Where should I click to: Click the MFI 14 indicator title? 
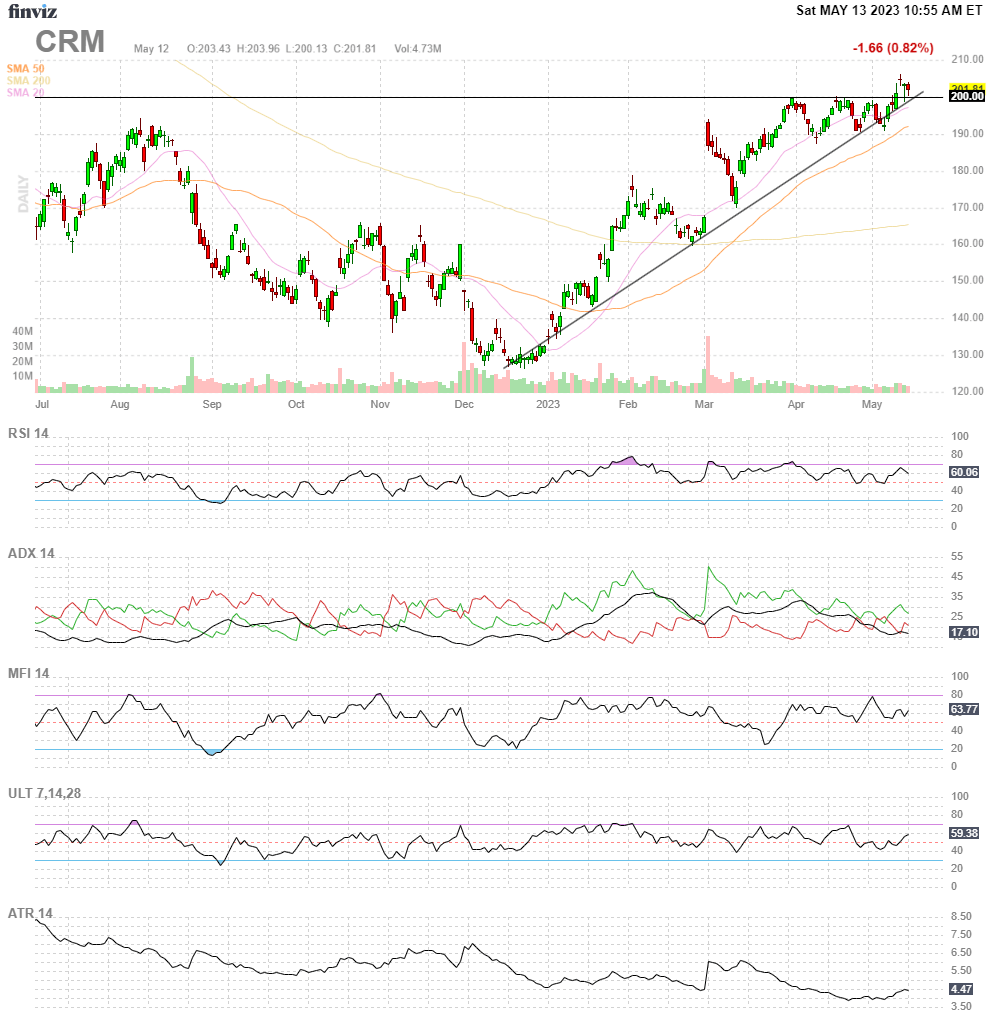click(x=29, y=673)
